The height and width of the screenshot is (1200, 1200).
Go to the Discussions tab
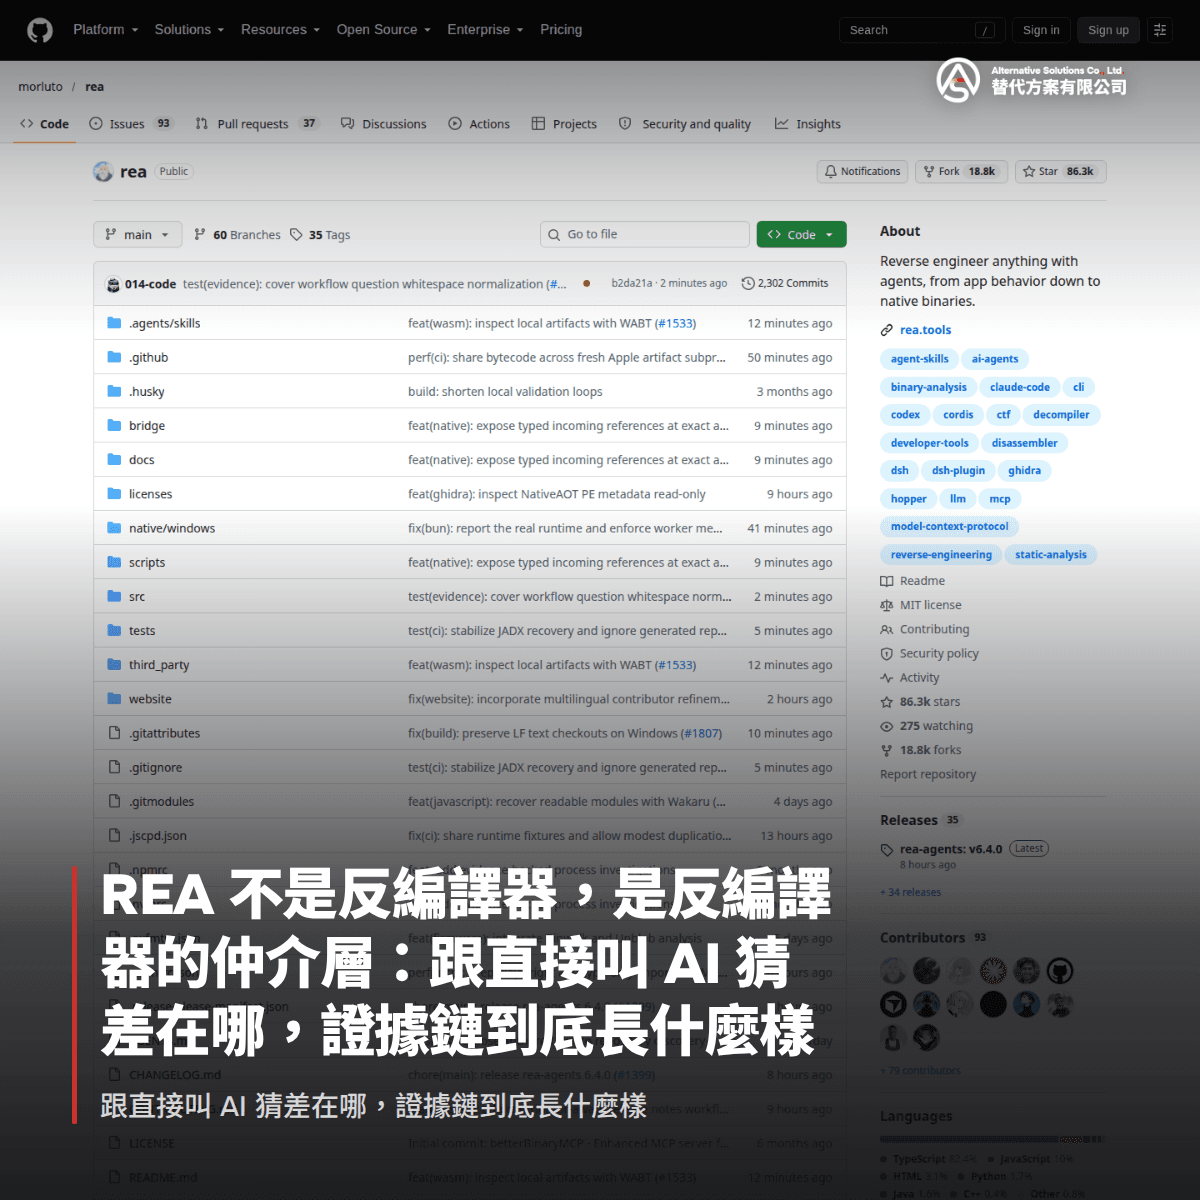[384, 124]
